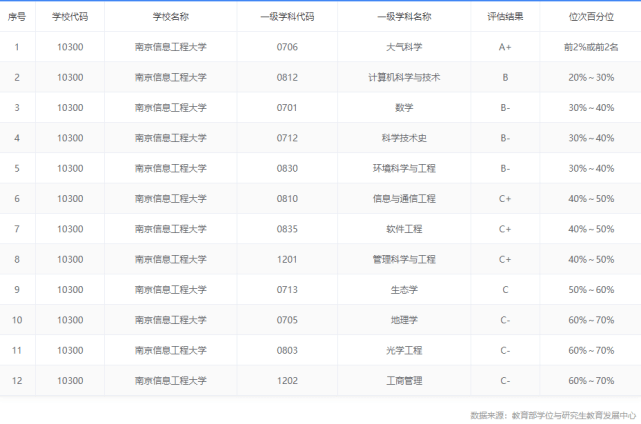Select the 数学 subject cell
Image resolution: width=641 pixels, height=424 pixels.
pos(404,108)
